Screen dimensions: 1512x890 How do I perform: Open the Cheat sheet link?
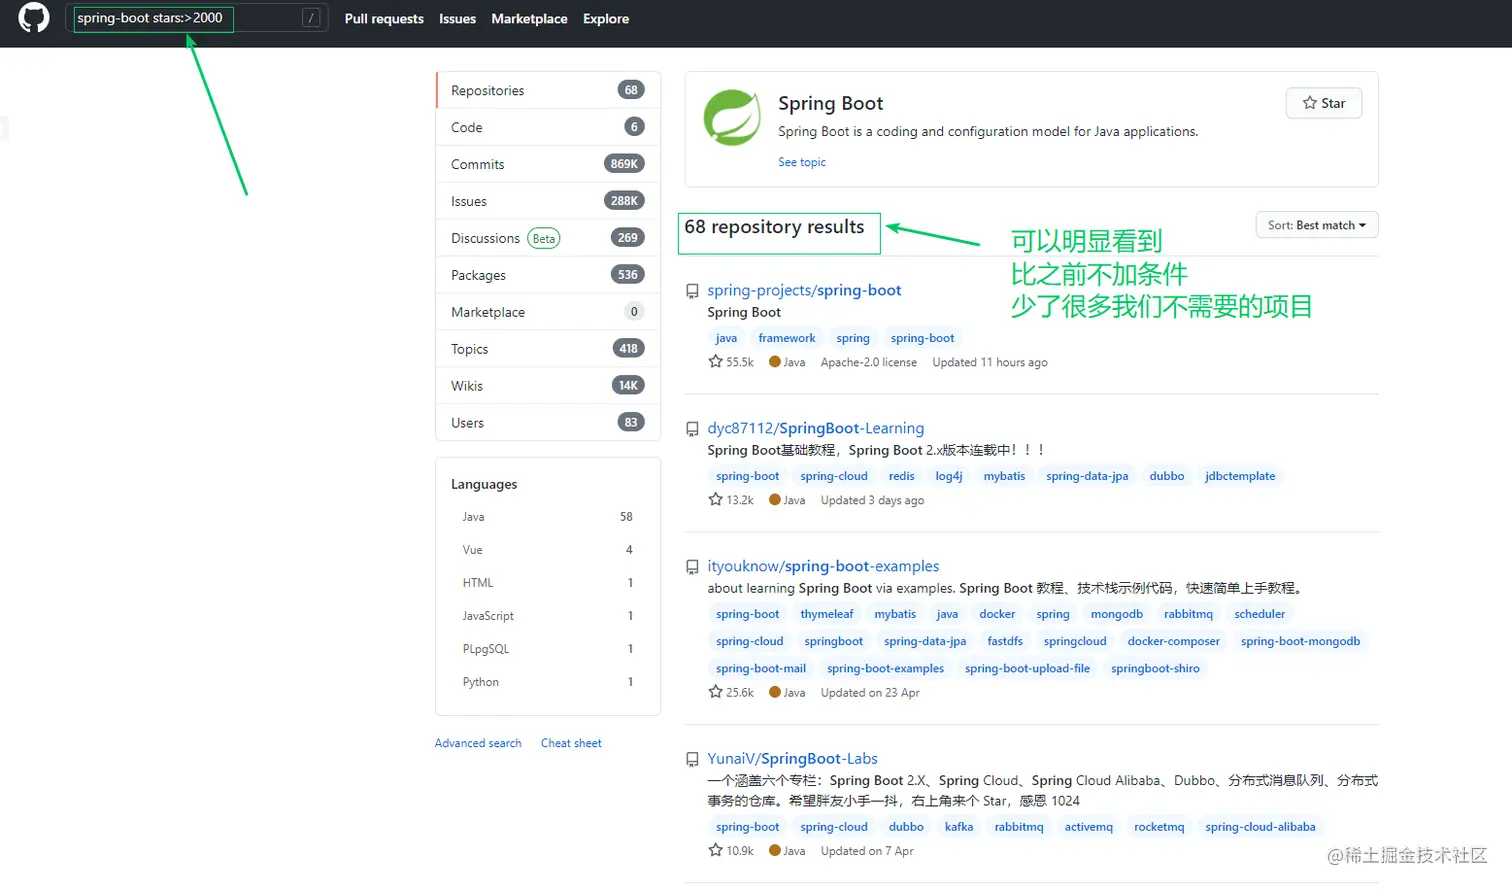point(571,743)
